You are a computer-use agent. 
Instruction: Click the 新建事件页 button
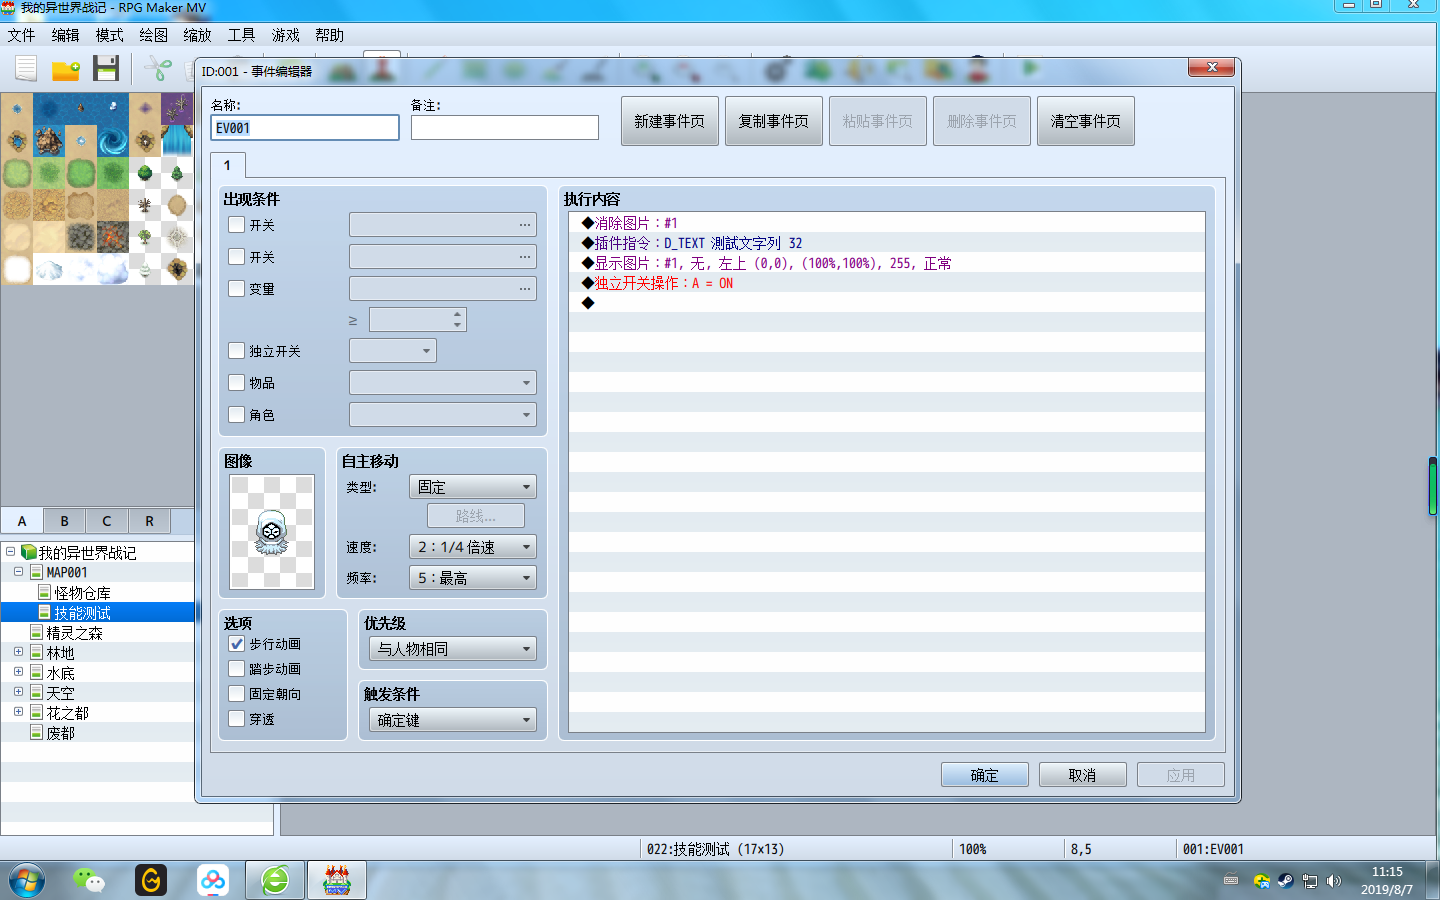[670, 121]
